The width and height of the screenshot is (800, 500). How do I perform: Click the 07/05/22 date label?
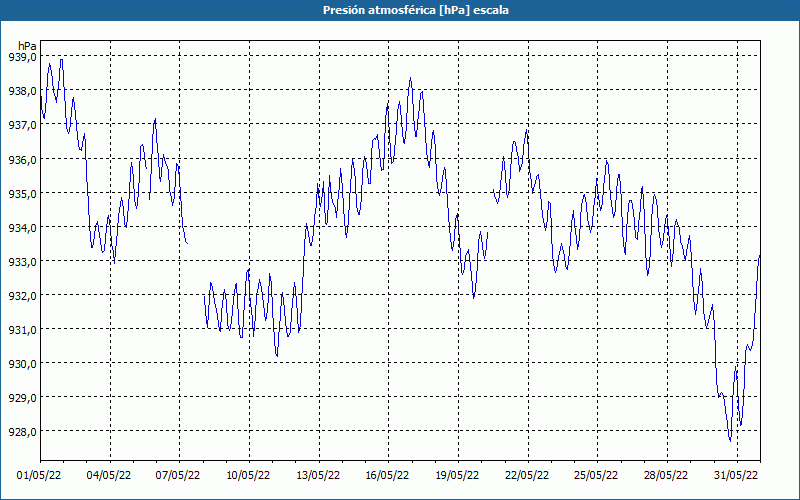[x=178, y=475]
